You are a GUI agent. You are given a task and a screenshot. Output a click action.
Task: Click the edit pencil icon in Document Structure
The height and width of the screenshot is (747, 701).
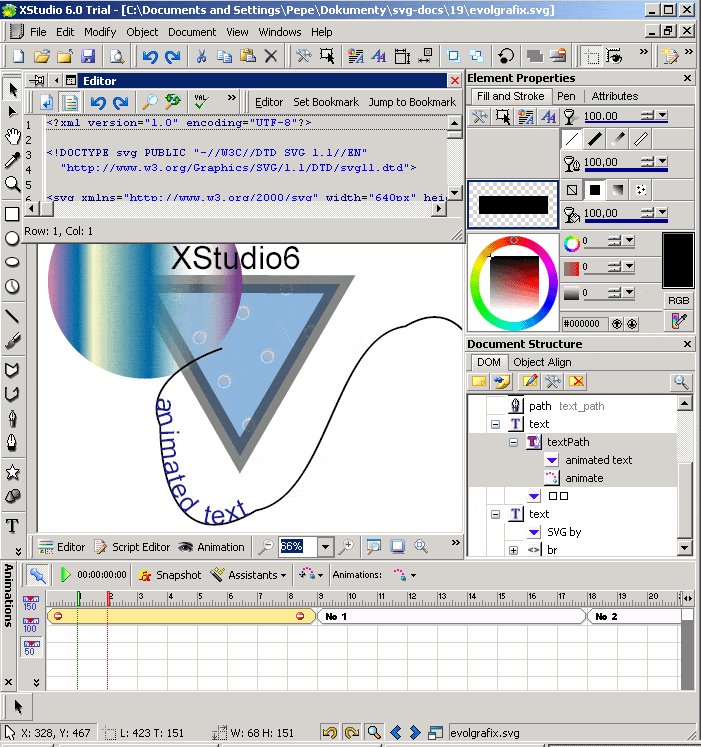pos(530,381)
